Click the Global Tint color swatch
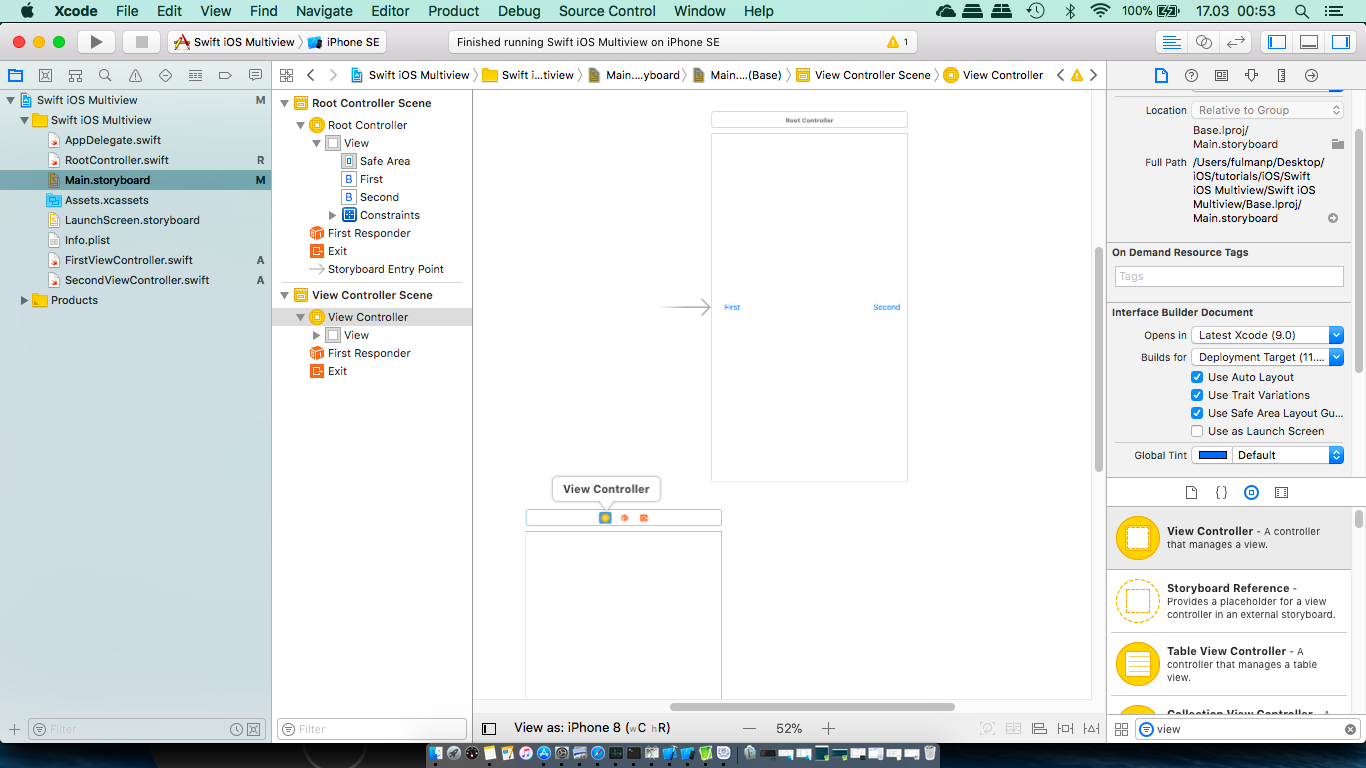The width and height of the screenshot is (1366, 768). pos(1213,455)
